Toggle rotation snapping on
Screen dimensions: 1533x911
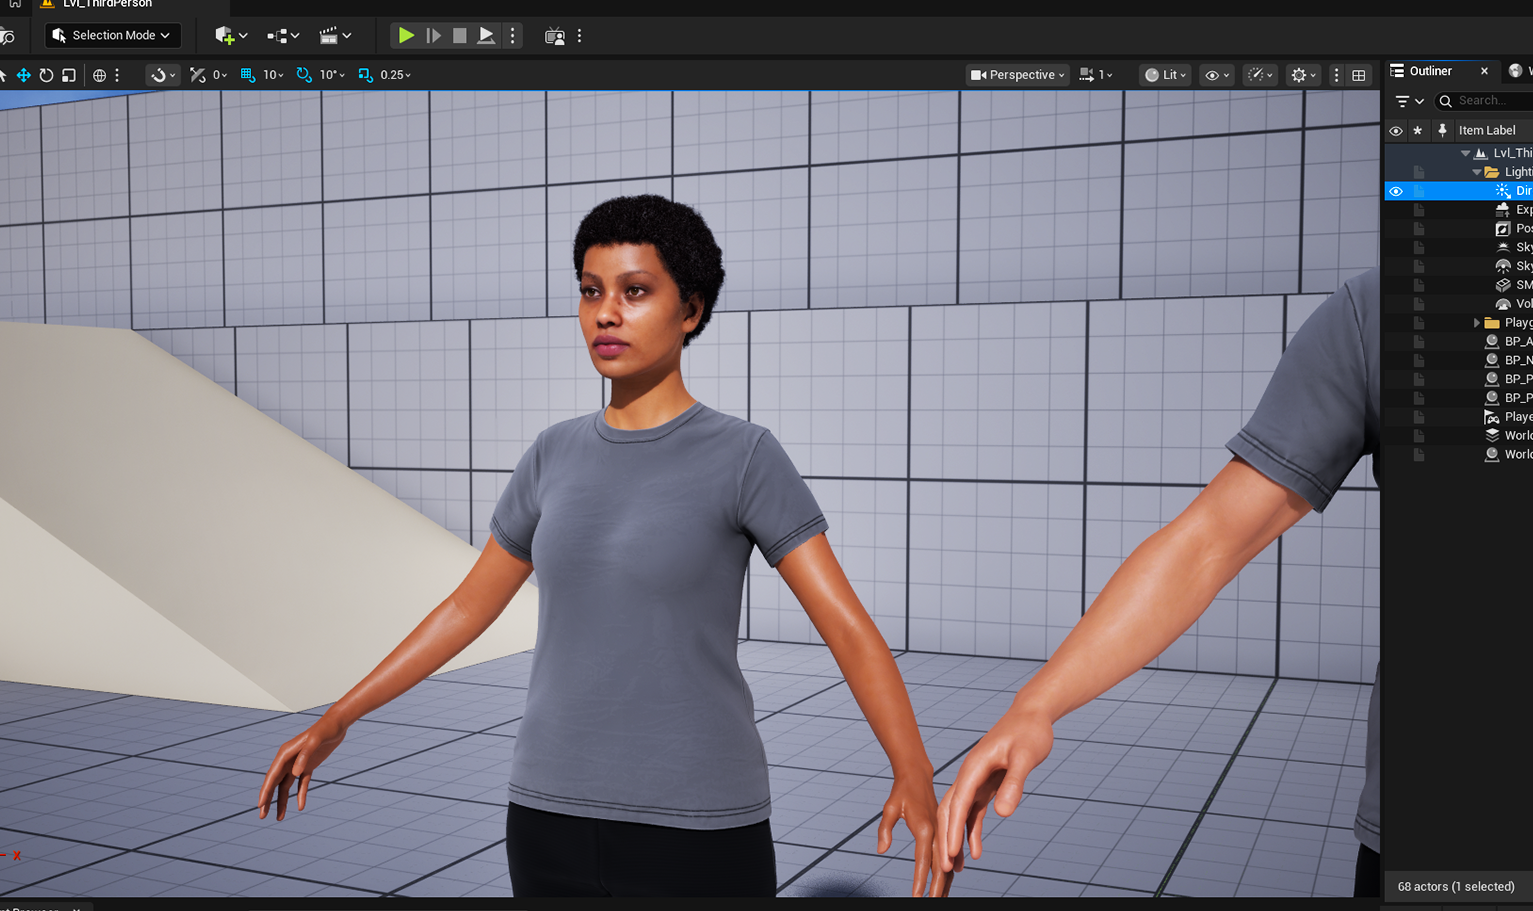click(303, 74)
